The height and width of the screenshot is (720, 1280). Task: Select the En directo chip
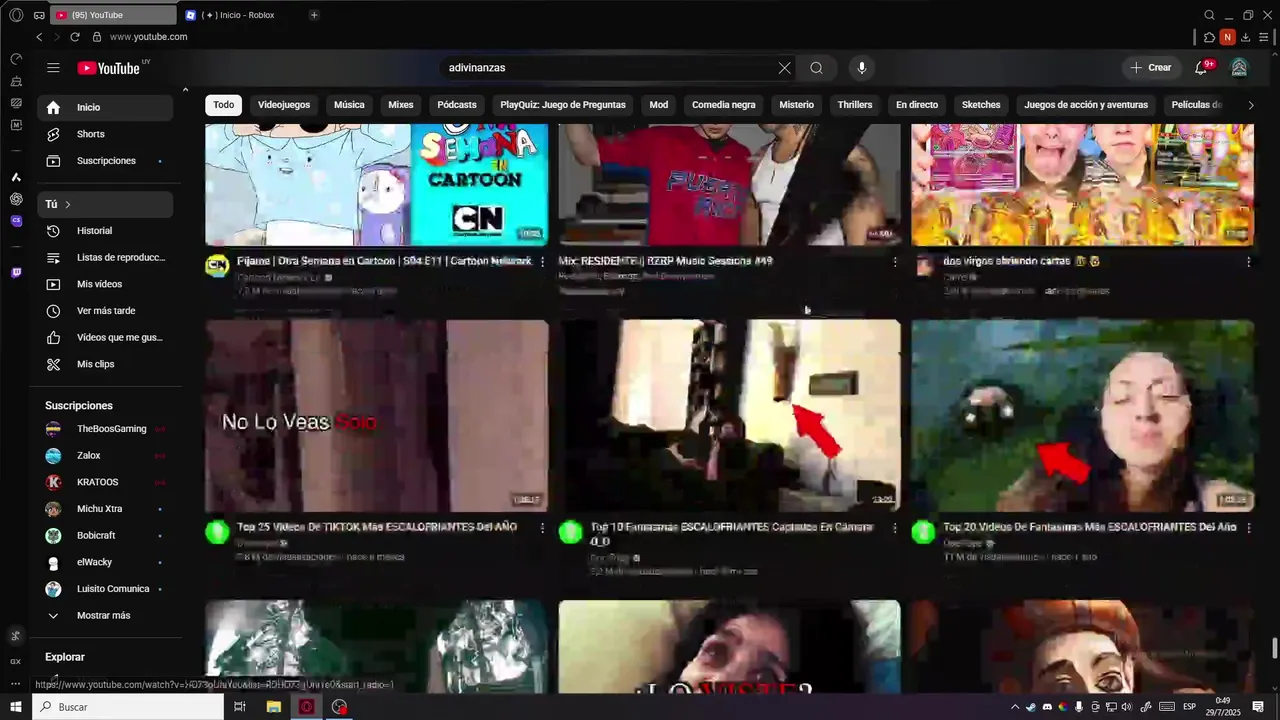(x=917, y=105)
